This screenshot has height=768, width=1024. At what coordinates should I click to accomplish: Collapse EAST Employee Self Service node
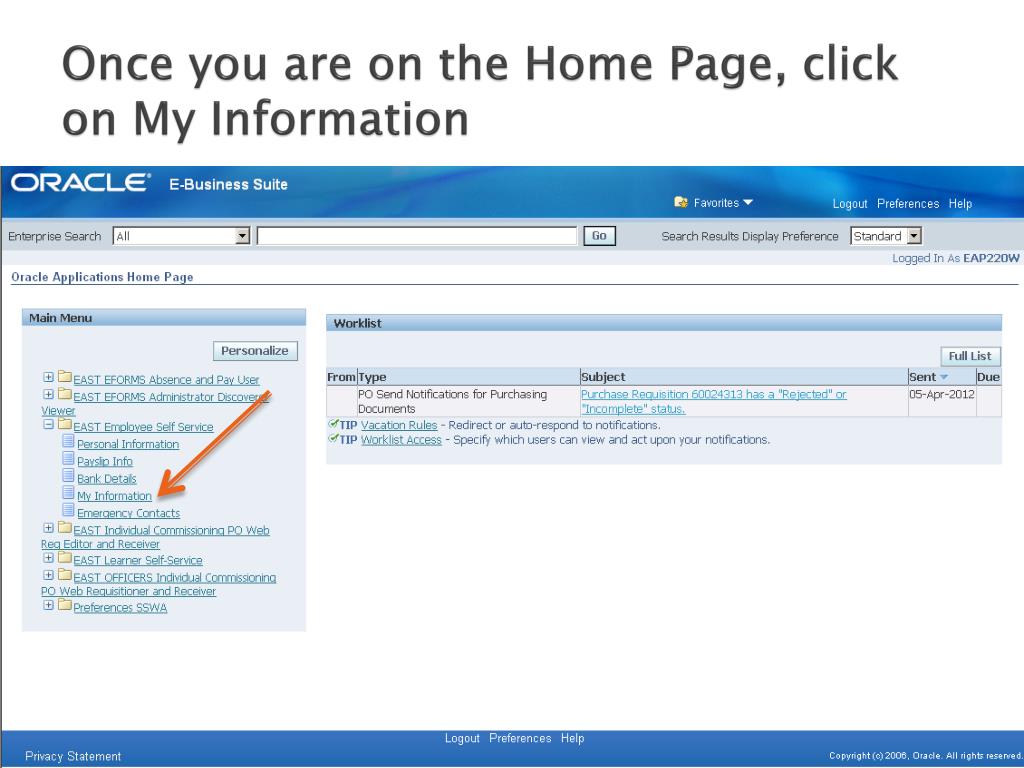[x=48, y=424]
